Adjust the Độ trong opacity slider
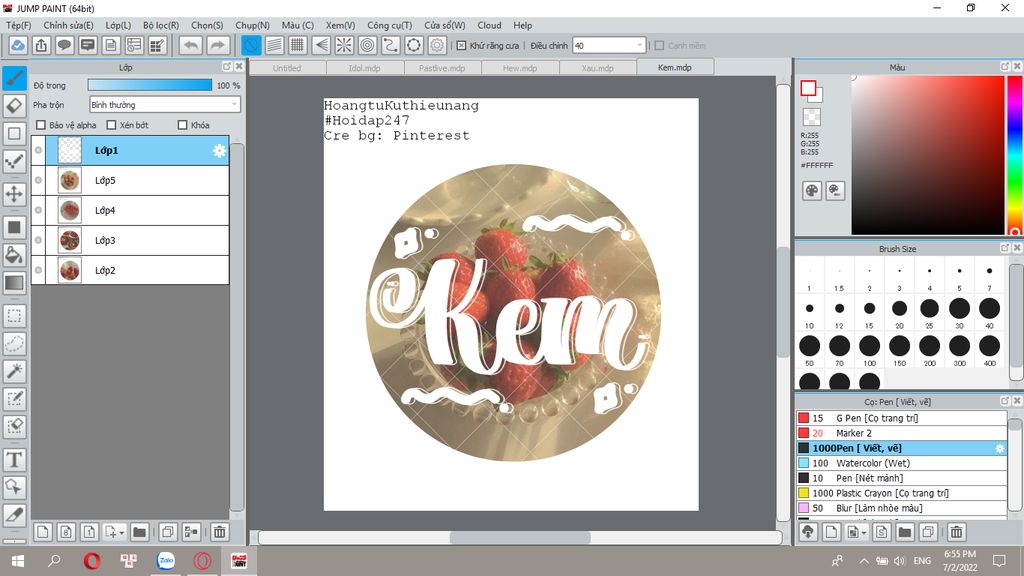The width and height of the screenshot is (1024, 576). [x=150, y=85]
